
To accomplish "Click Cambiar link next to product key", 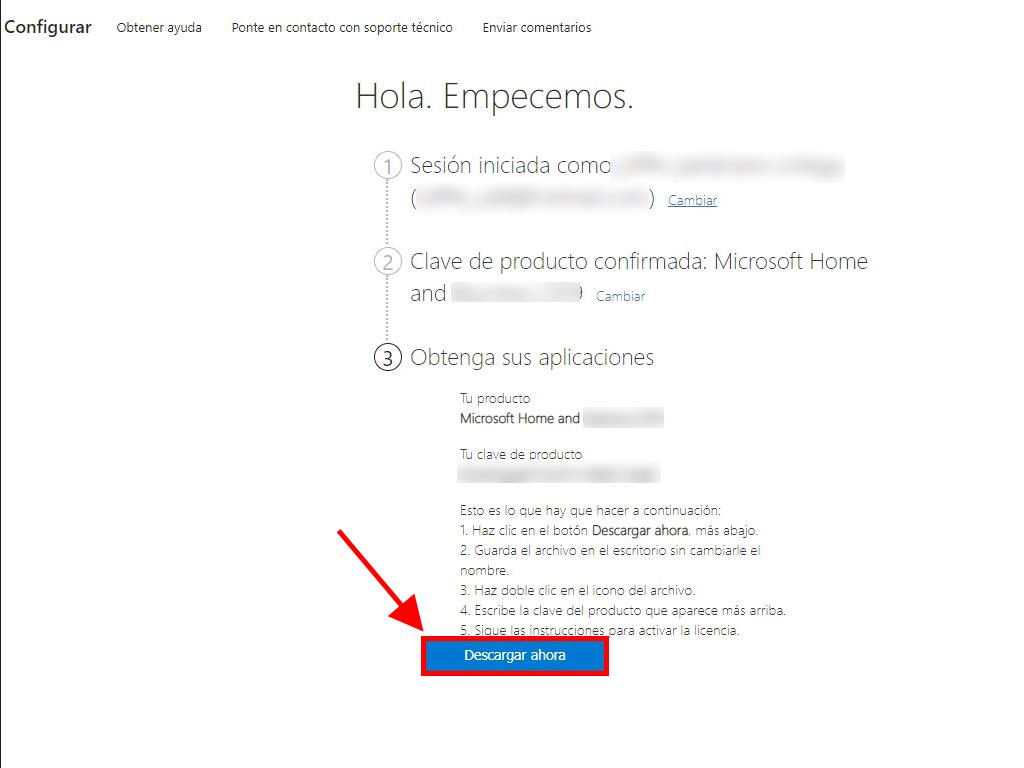I will pyautogui.click(x=620, y=296).
